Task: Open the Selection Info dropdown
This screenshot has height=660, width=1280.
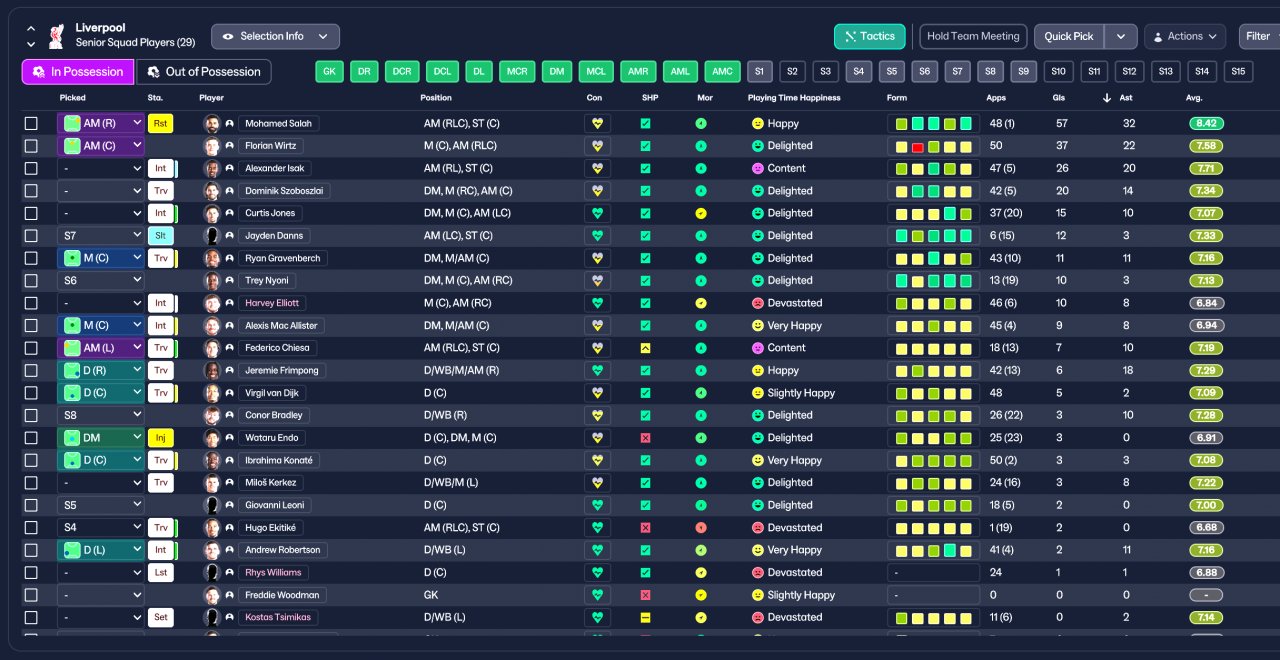Action: click(x=275, y=36)
